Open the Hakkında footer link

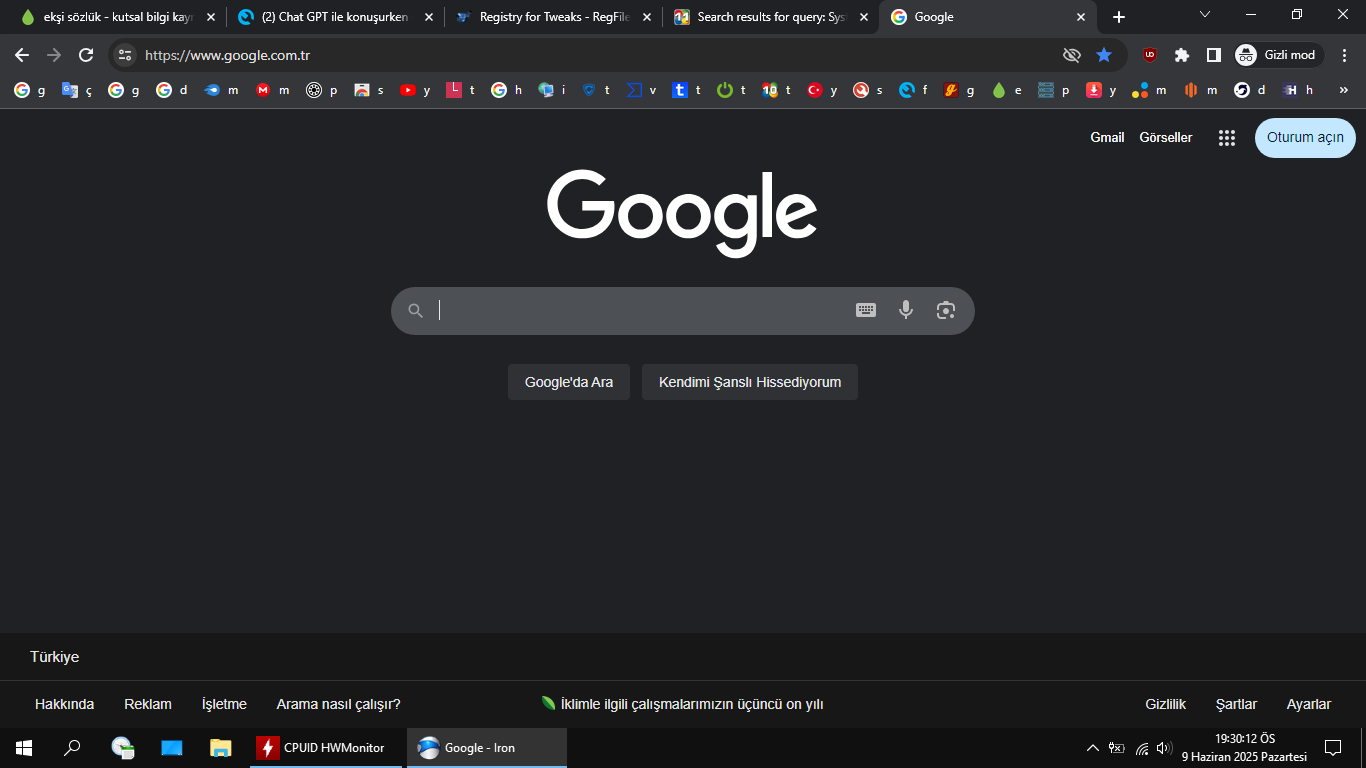tap(64, 704)
